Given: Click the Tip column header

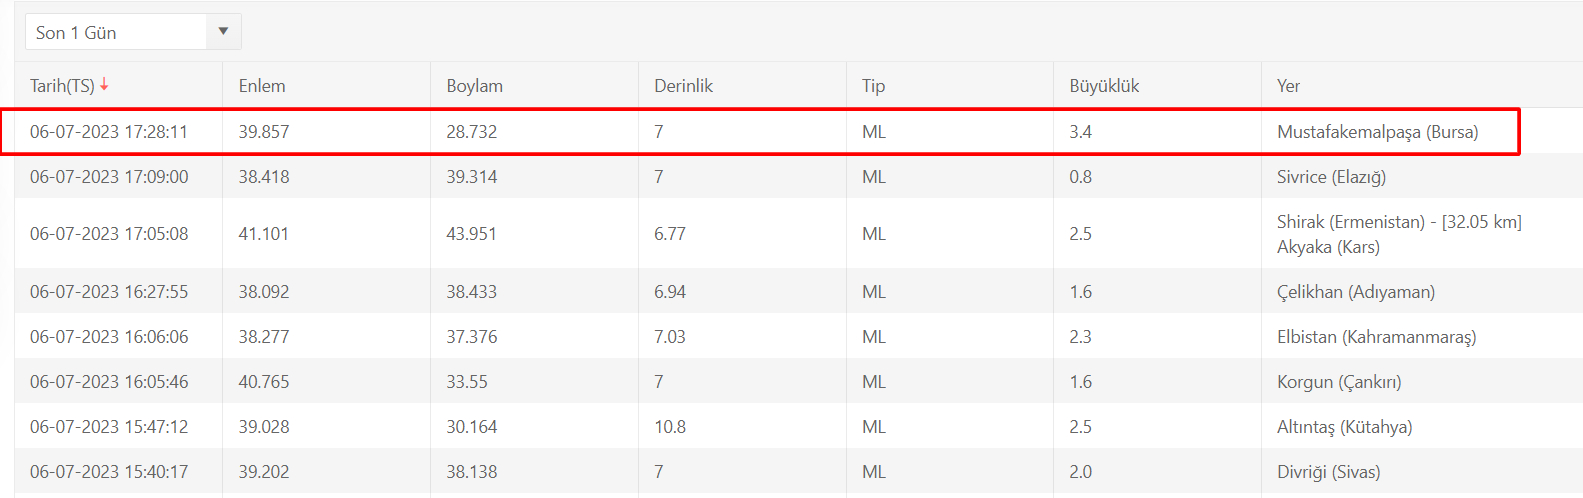Looking at the screenshot, I should click(x=873, y=86).
